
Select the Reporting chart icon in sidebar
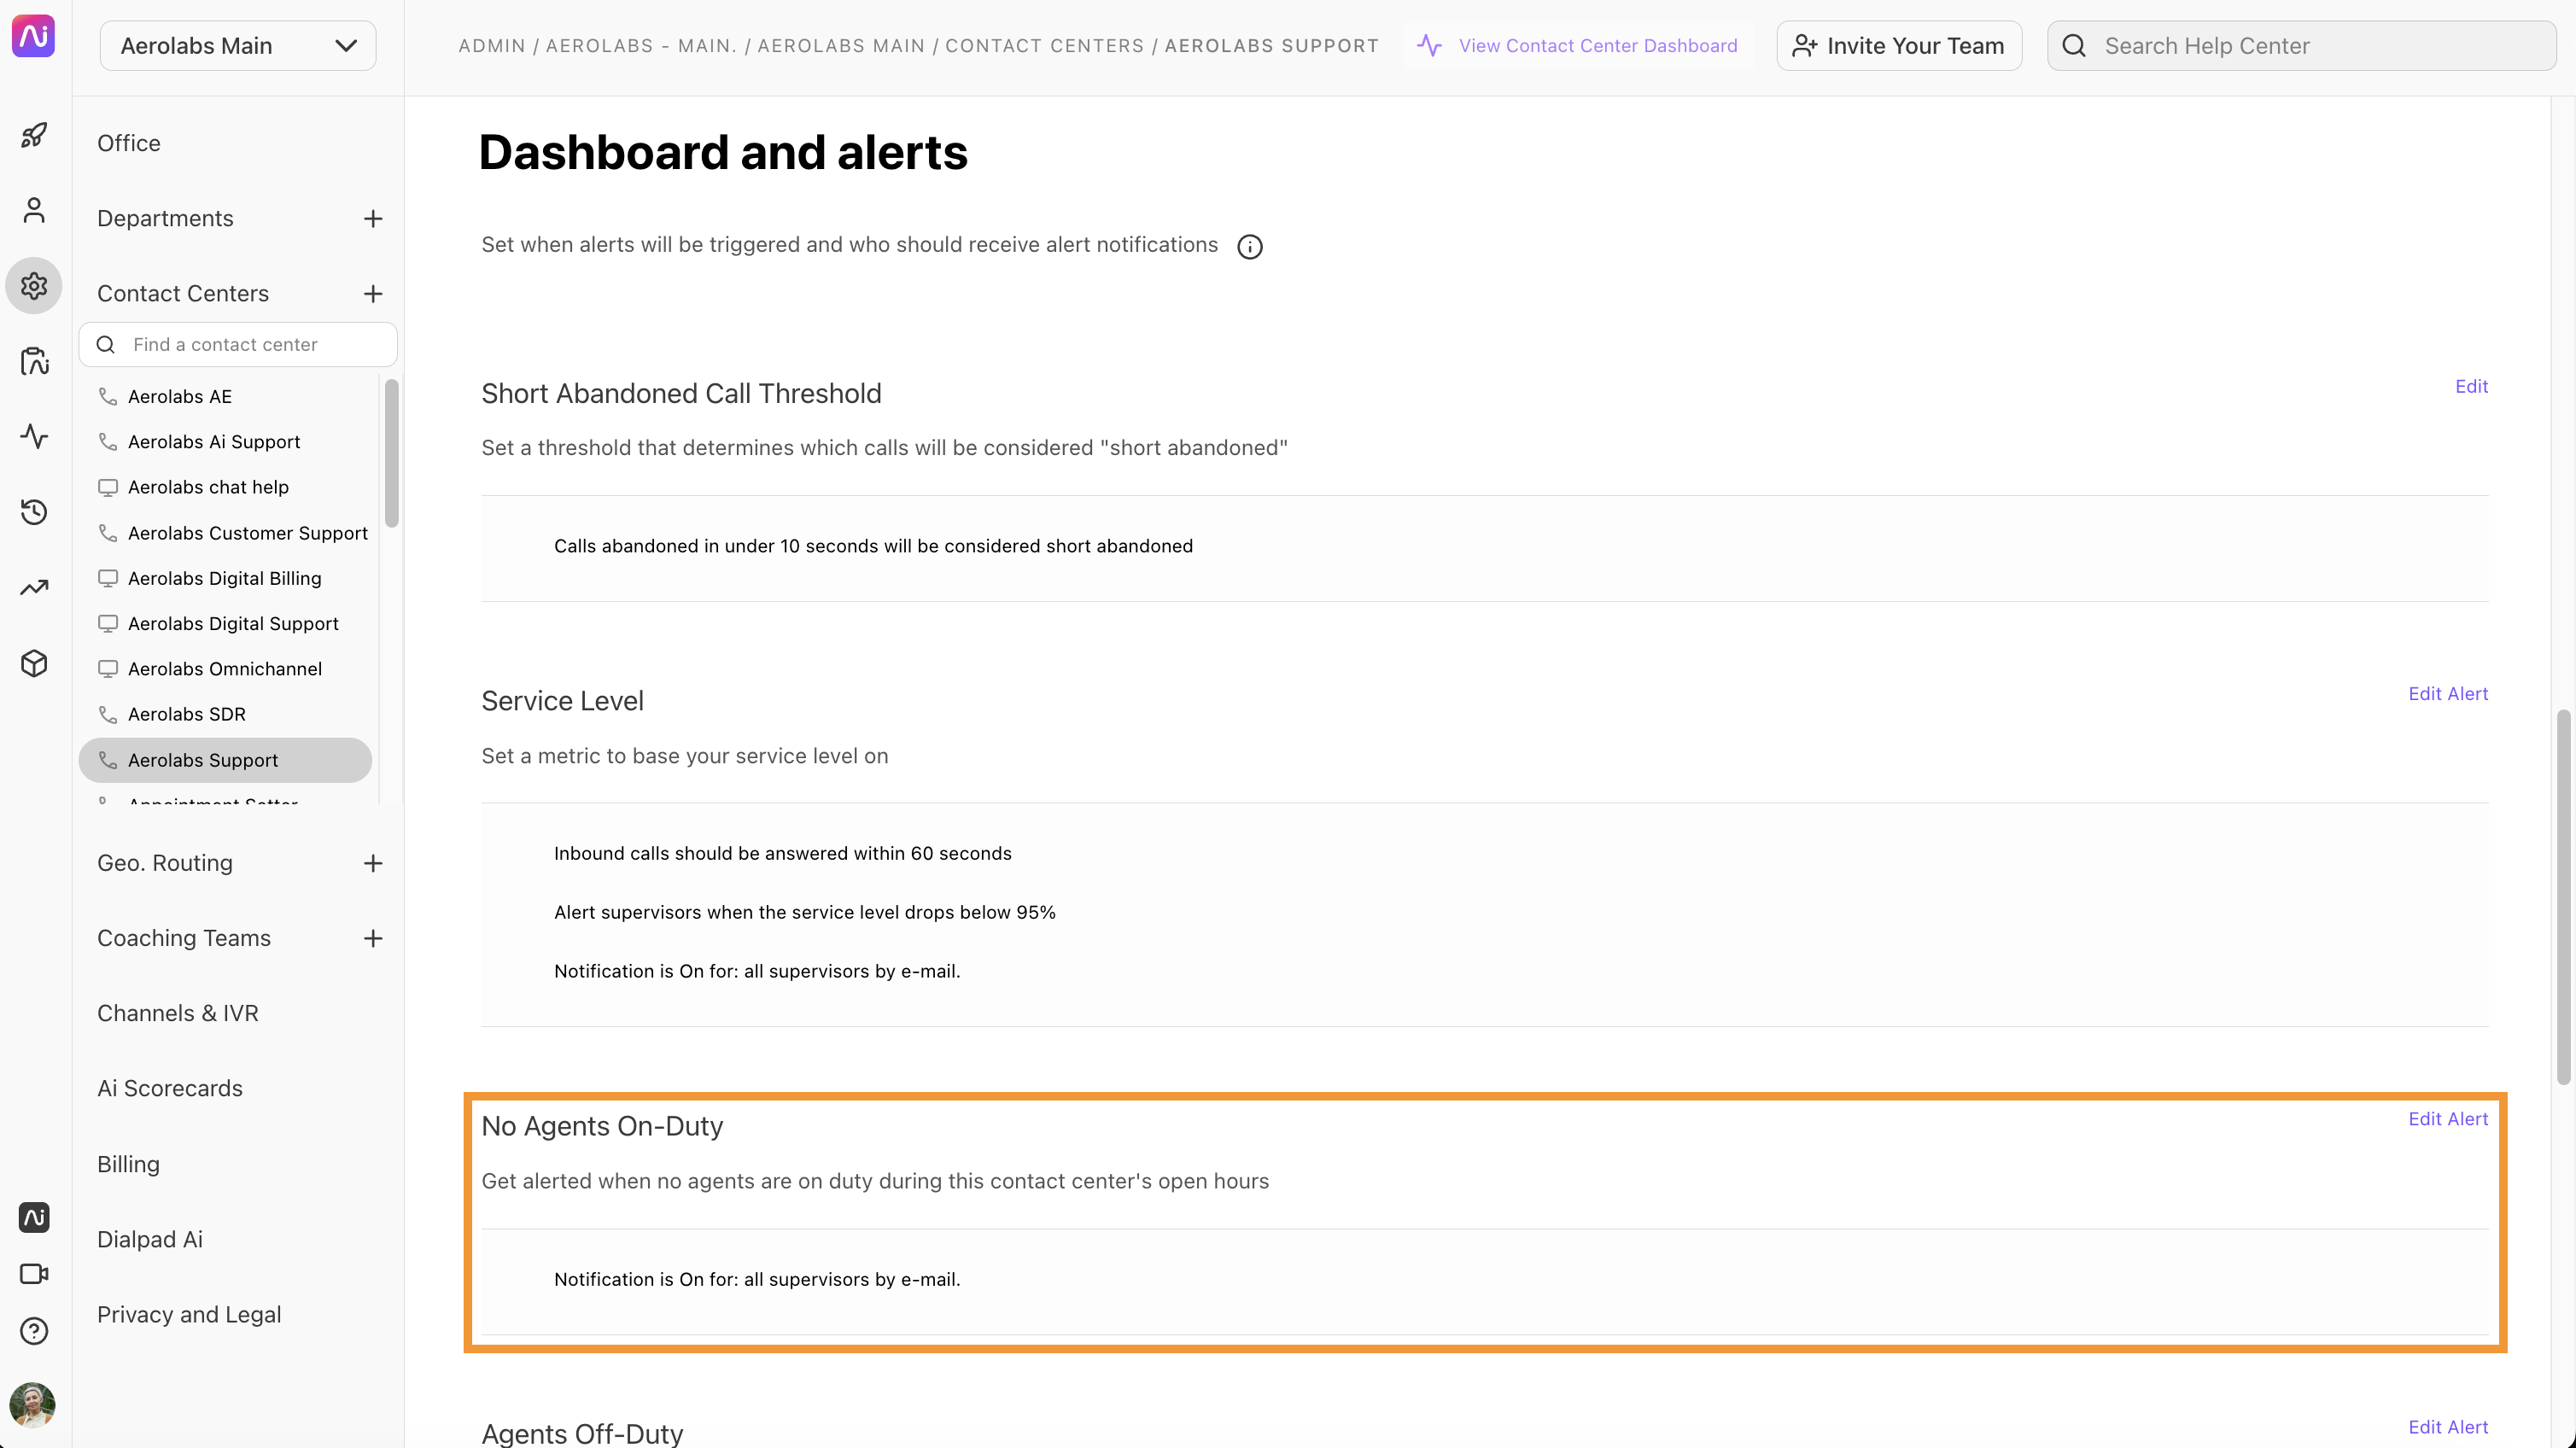[35, 589]
